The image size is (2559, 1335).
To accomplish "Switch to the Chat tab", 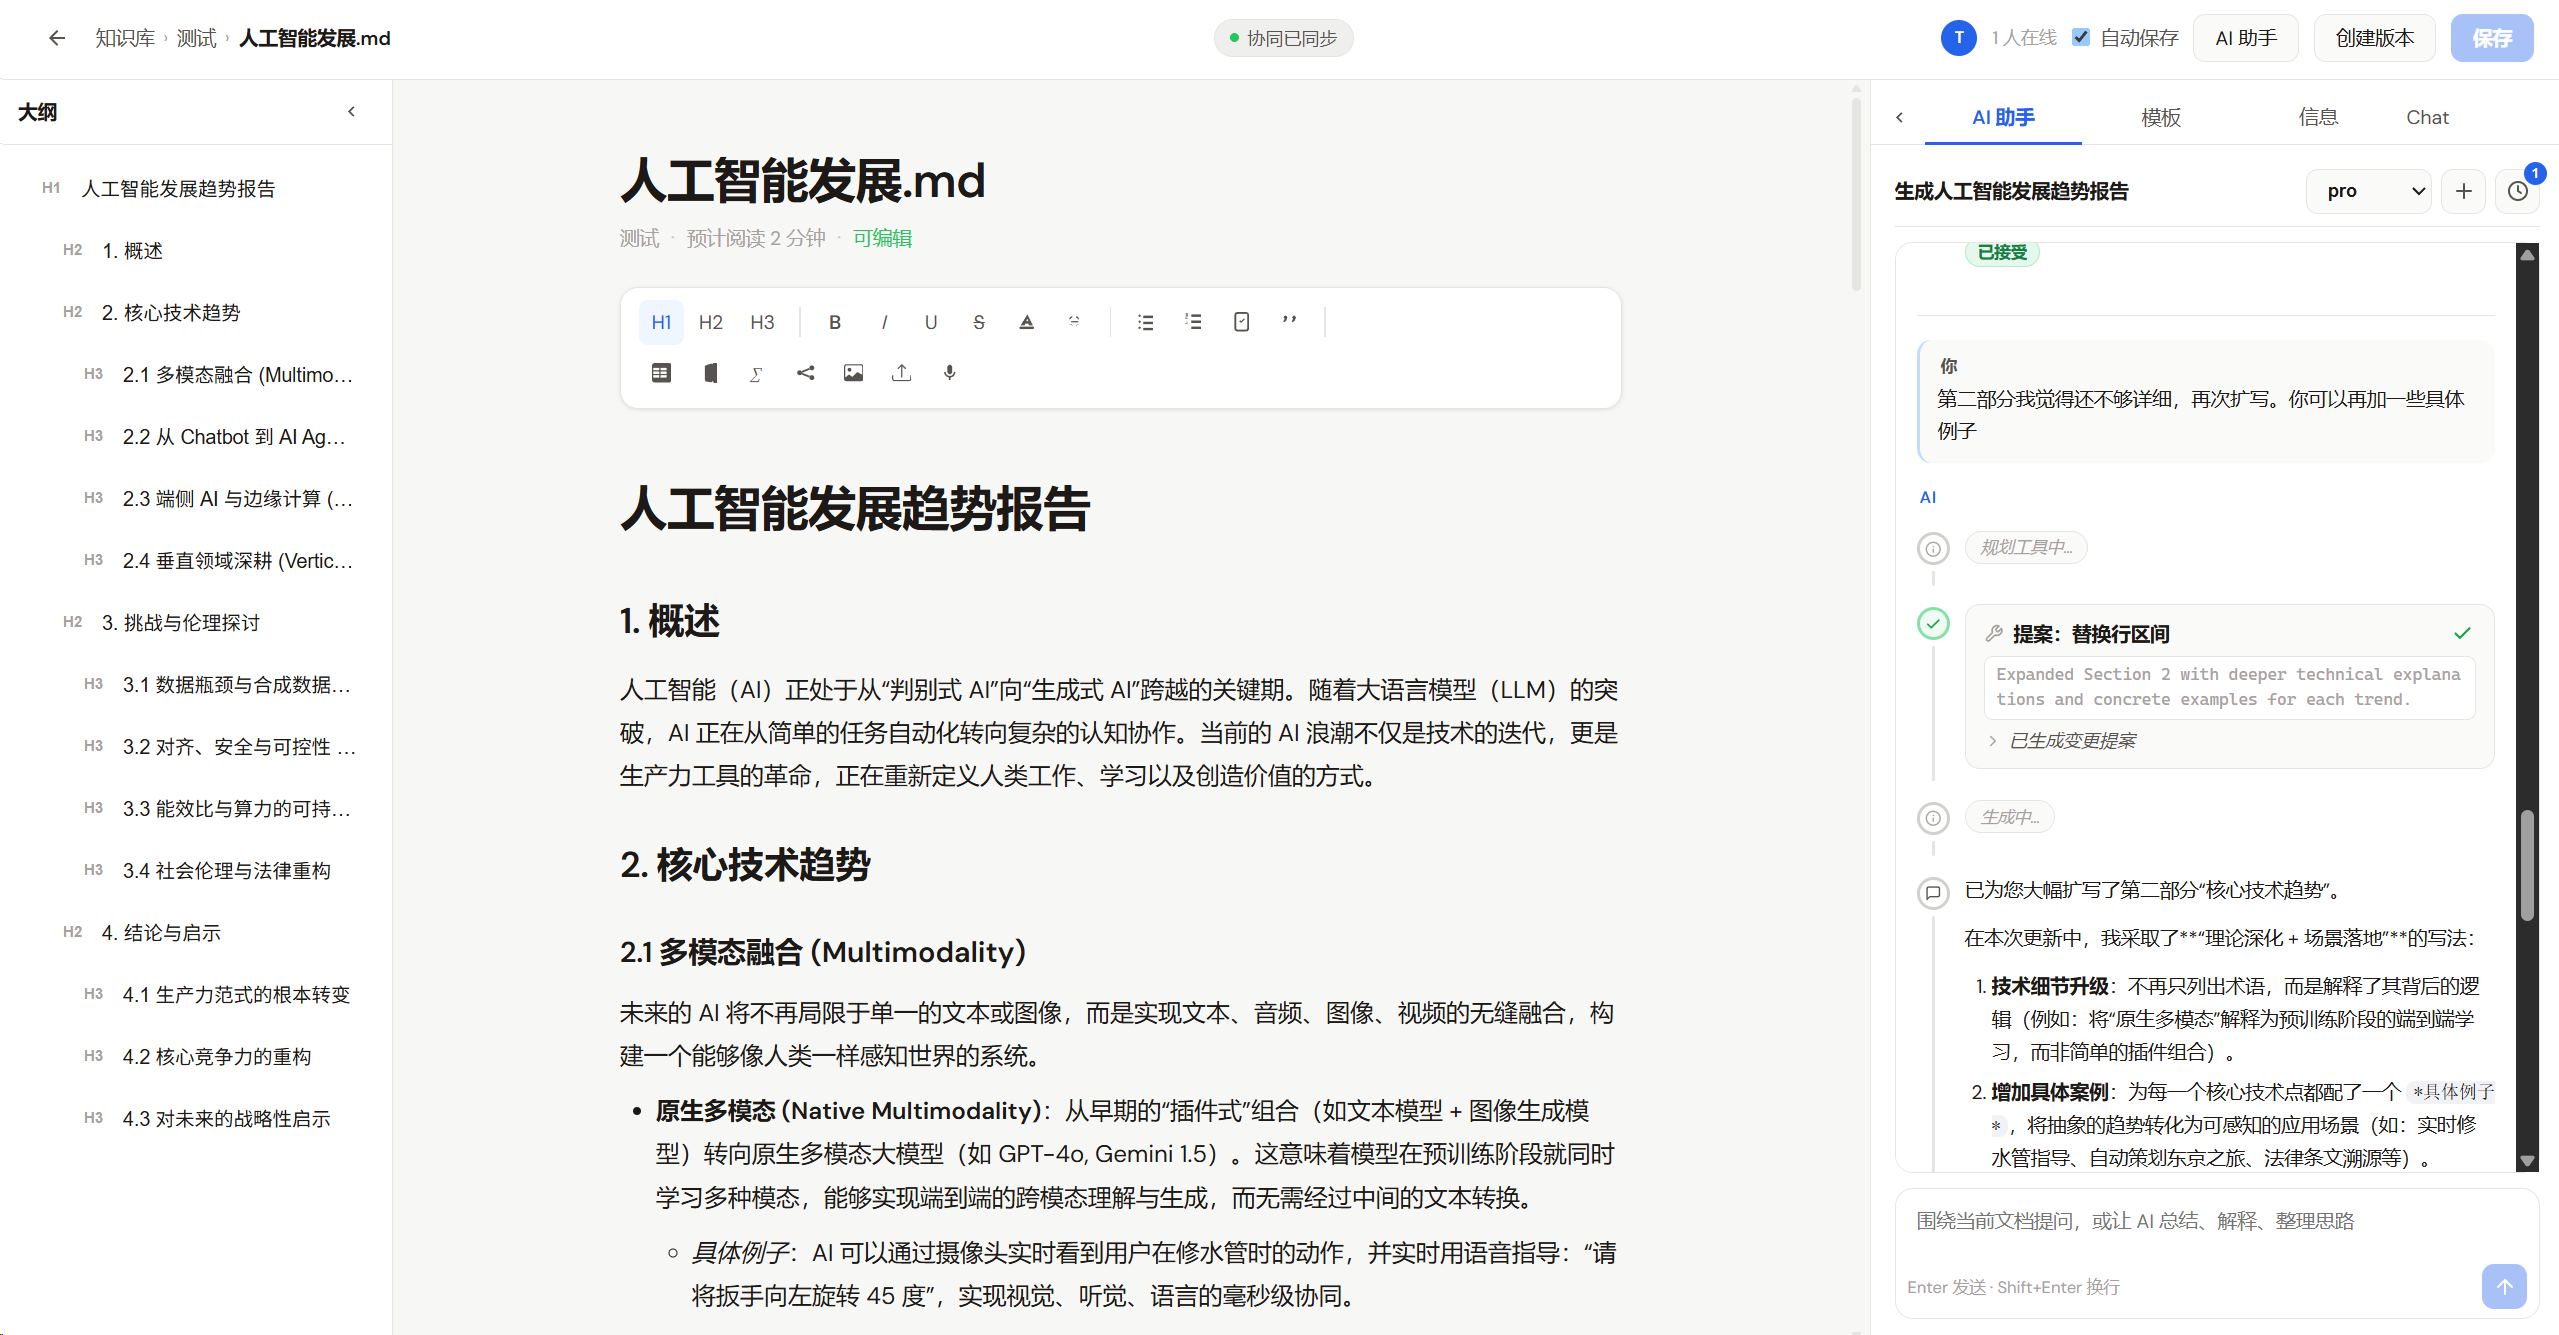I will tap(2427, 118).
